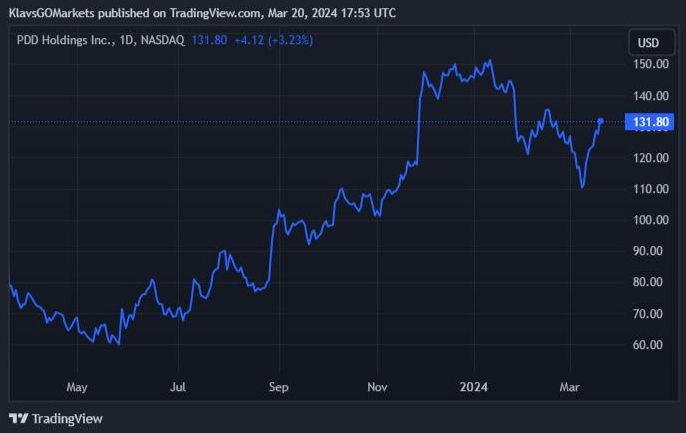This screenshot has width=686, height=433.
Task: Click the 150.00 price scale label
Action: [650, 64]
